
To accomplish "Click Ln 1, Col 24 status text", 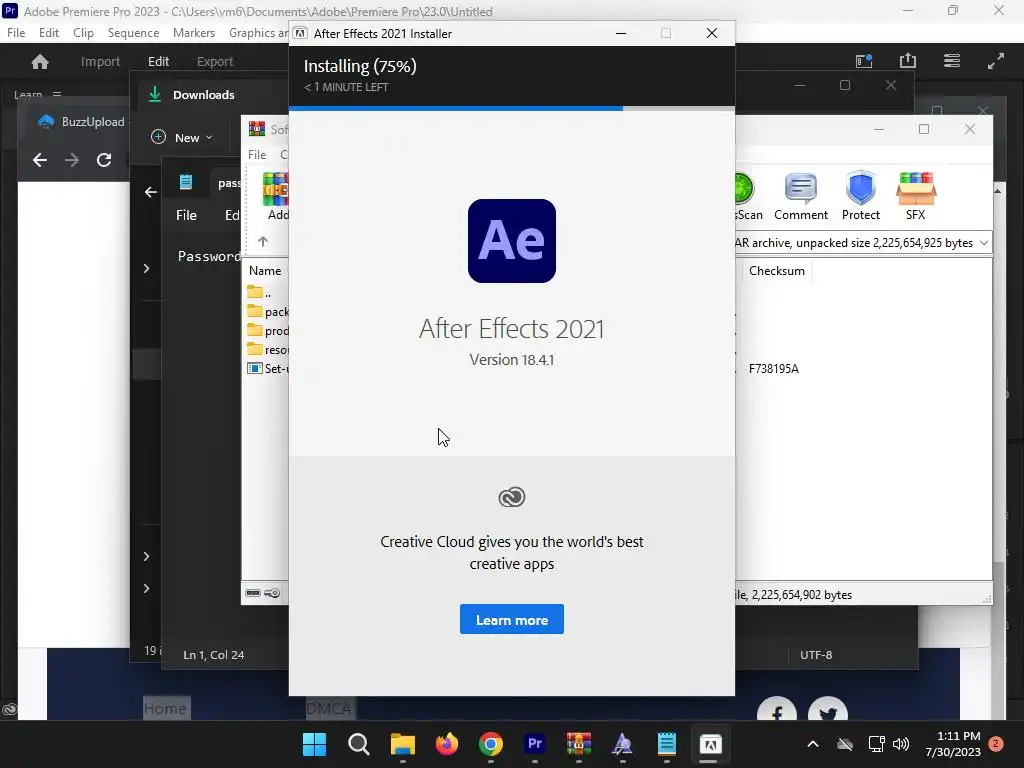I will point(214,654).
